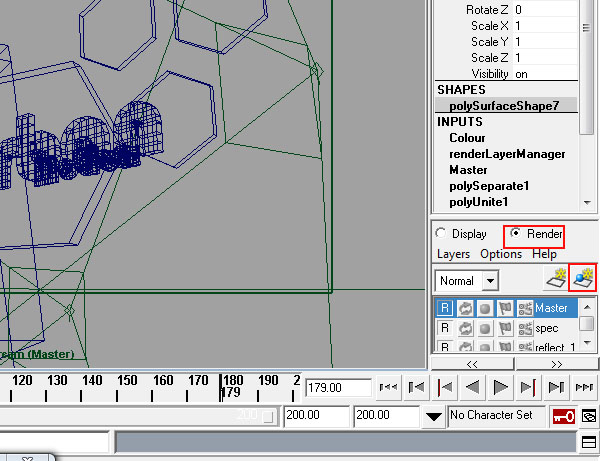
Task: Click the Visibility on value
Action: tap(545, 73)
